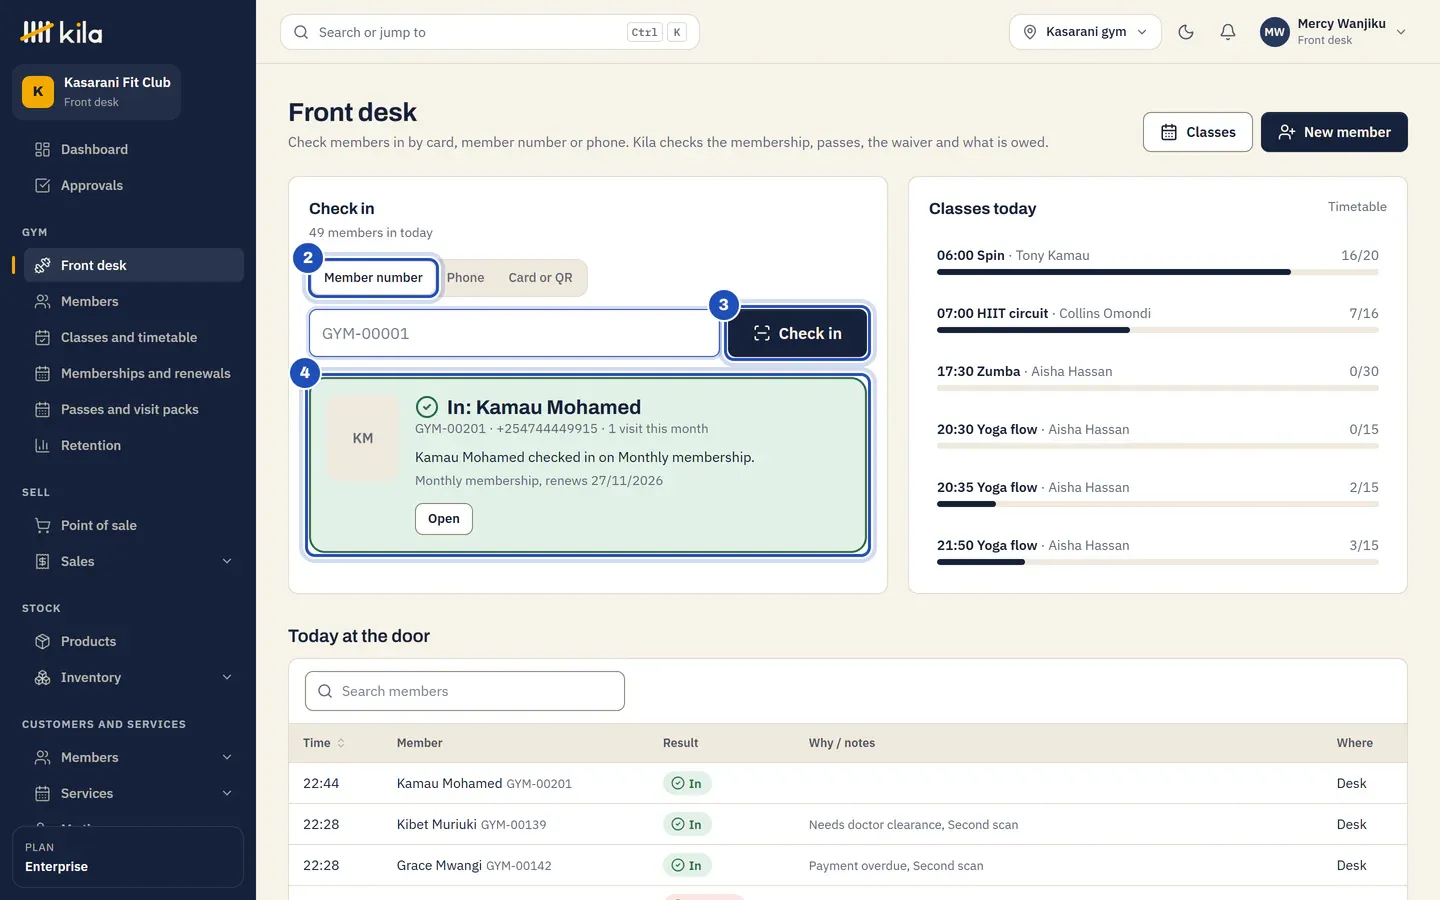Click the 06:00 Spin capacity bar
The height and width of the screenshot is (900, 1440).
click(1158, 272)
